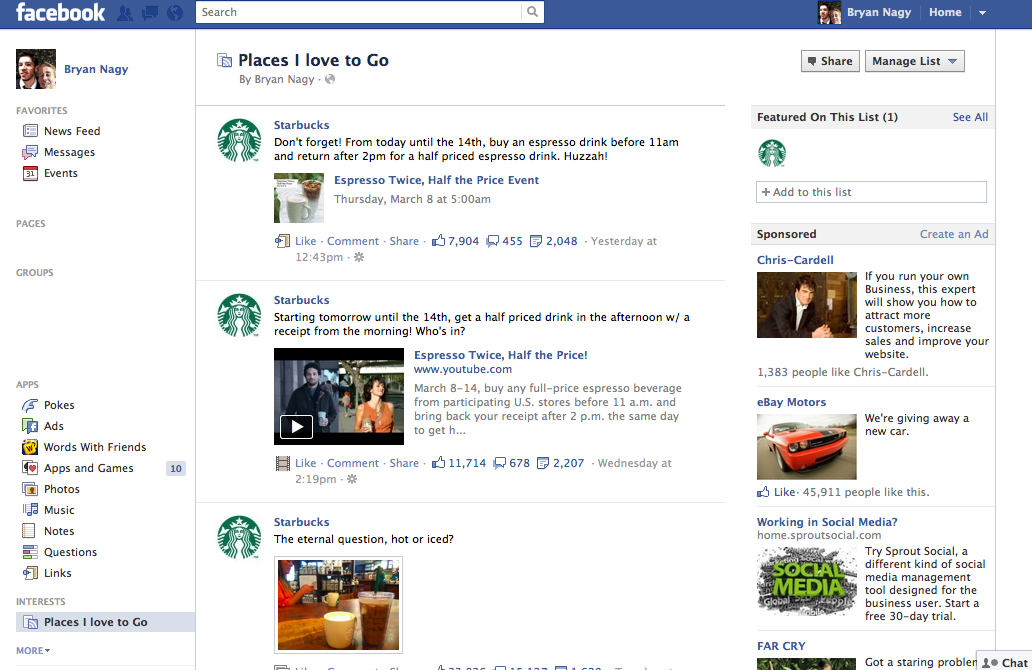
Task: Click Add to this list field
Action: [x=871, y=192]
